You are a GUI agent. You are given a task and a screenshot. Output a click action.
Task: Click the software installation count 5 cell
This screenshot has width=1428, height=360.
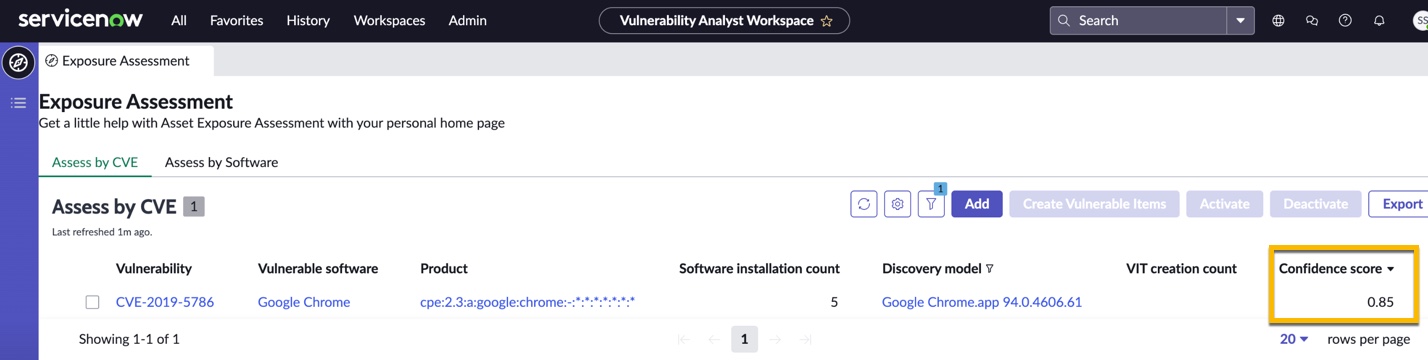coord(834,302)
